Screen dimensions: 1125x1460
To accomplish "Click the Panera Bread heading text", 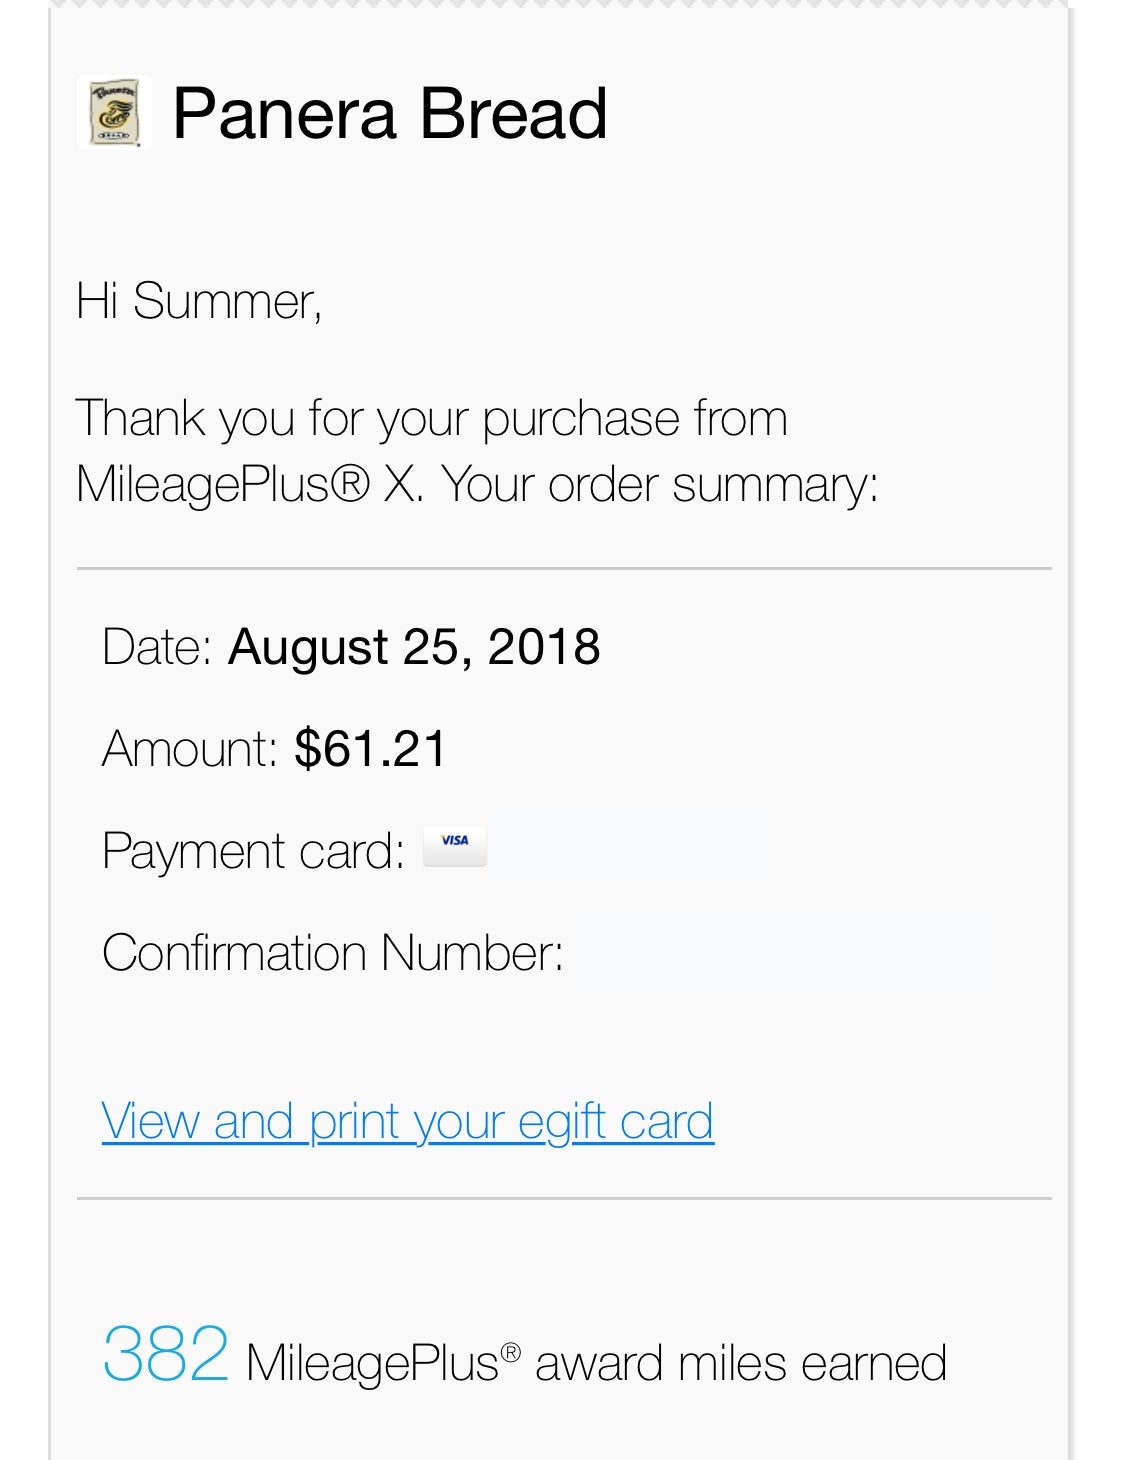I will click(x=389, y=113).
